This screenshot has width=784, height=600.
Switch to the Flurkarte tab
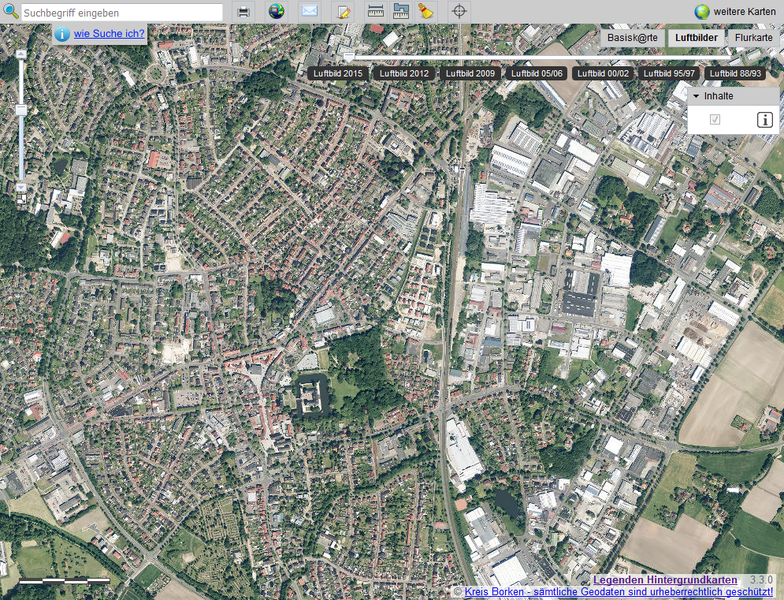coord(754,38)
